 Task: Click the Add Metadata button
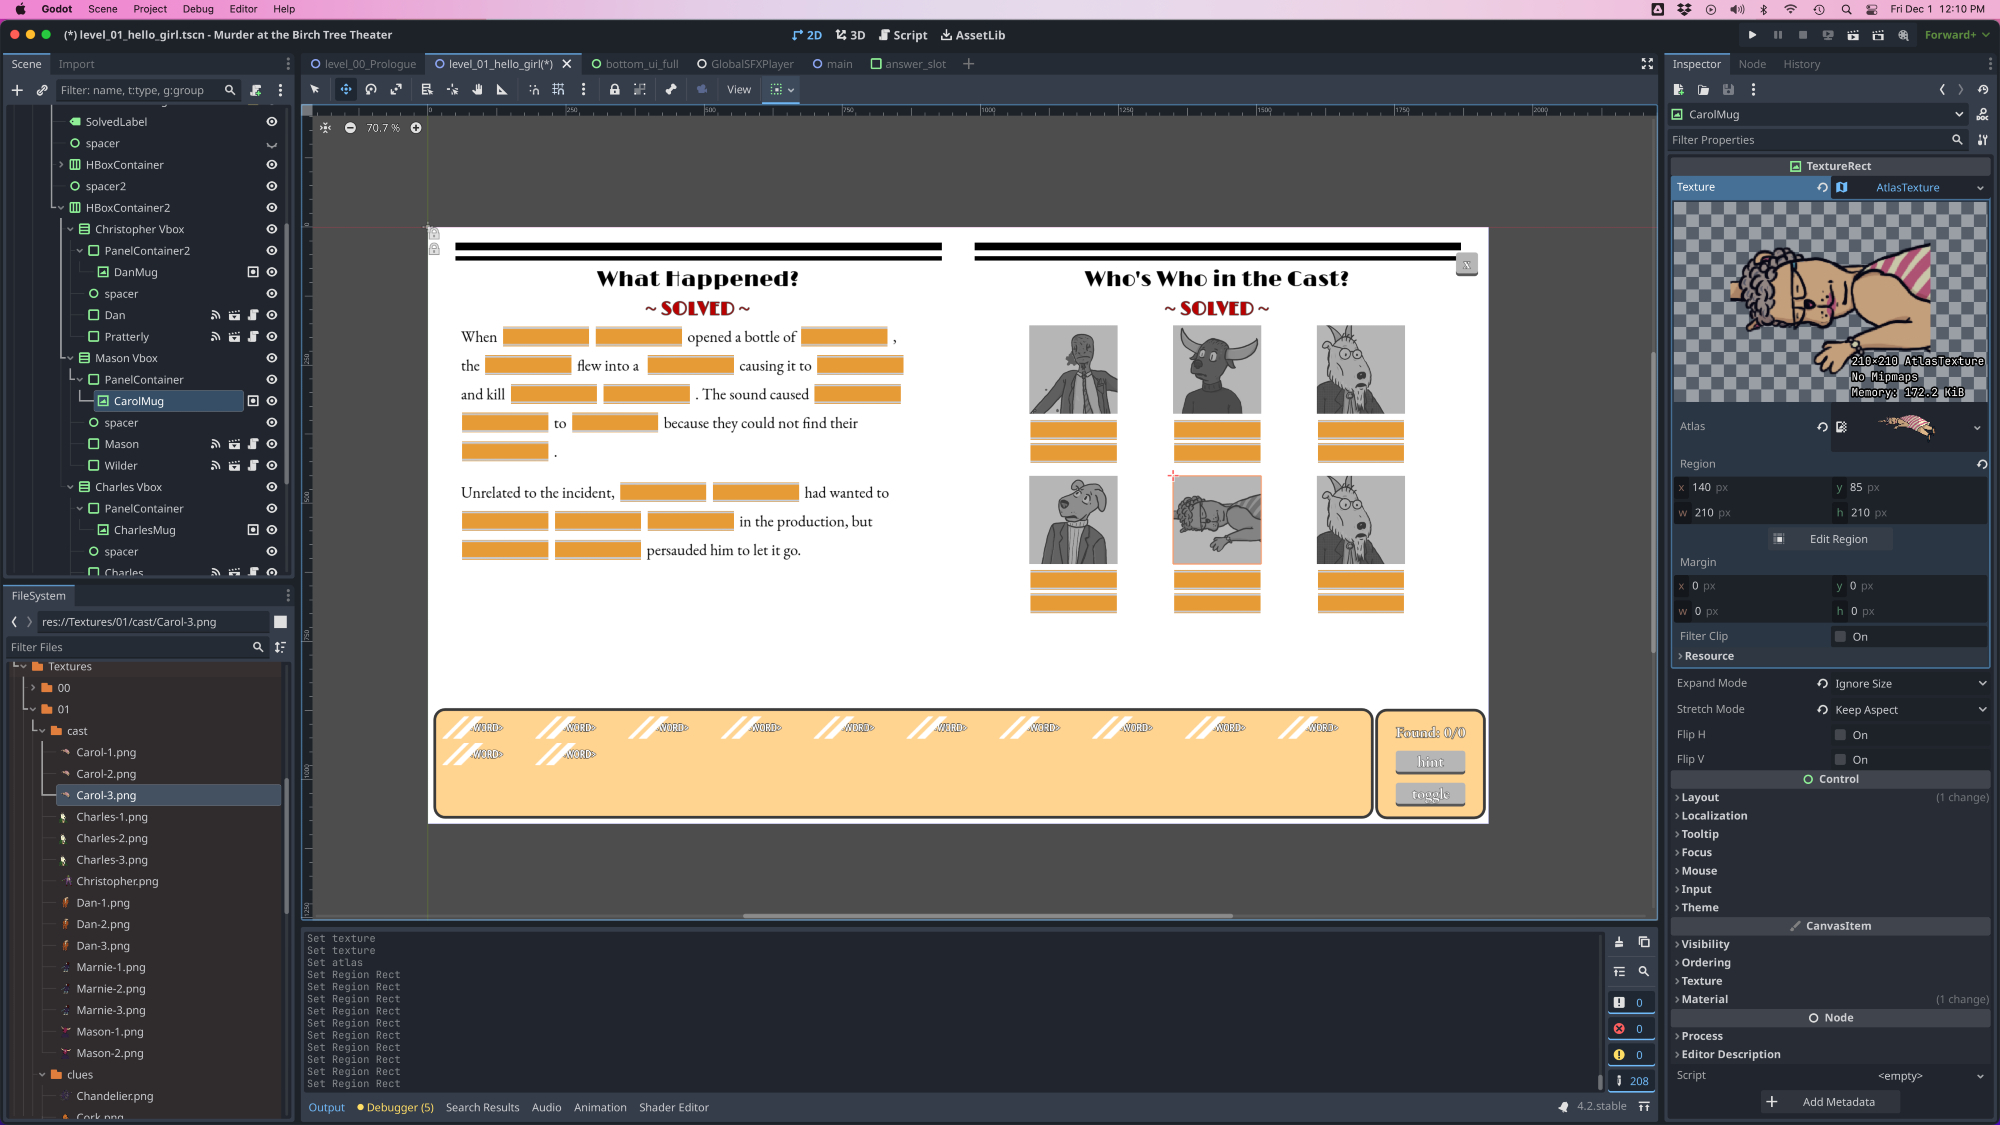click(1828, 1102)
